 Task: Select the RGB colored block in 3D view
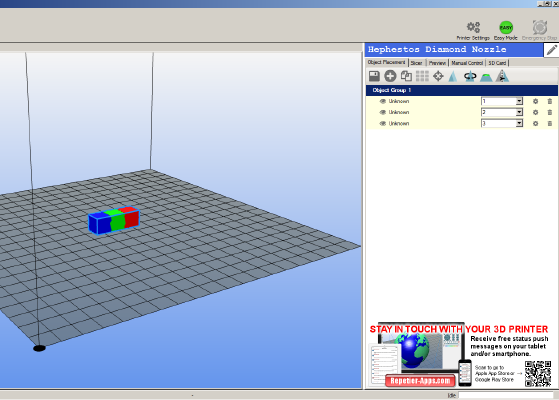[114, 220]
